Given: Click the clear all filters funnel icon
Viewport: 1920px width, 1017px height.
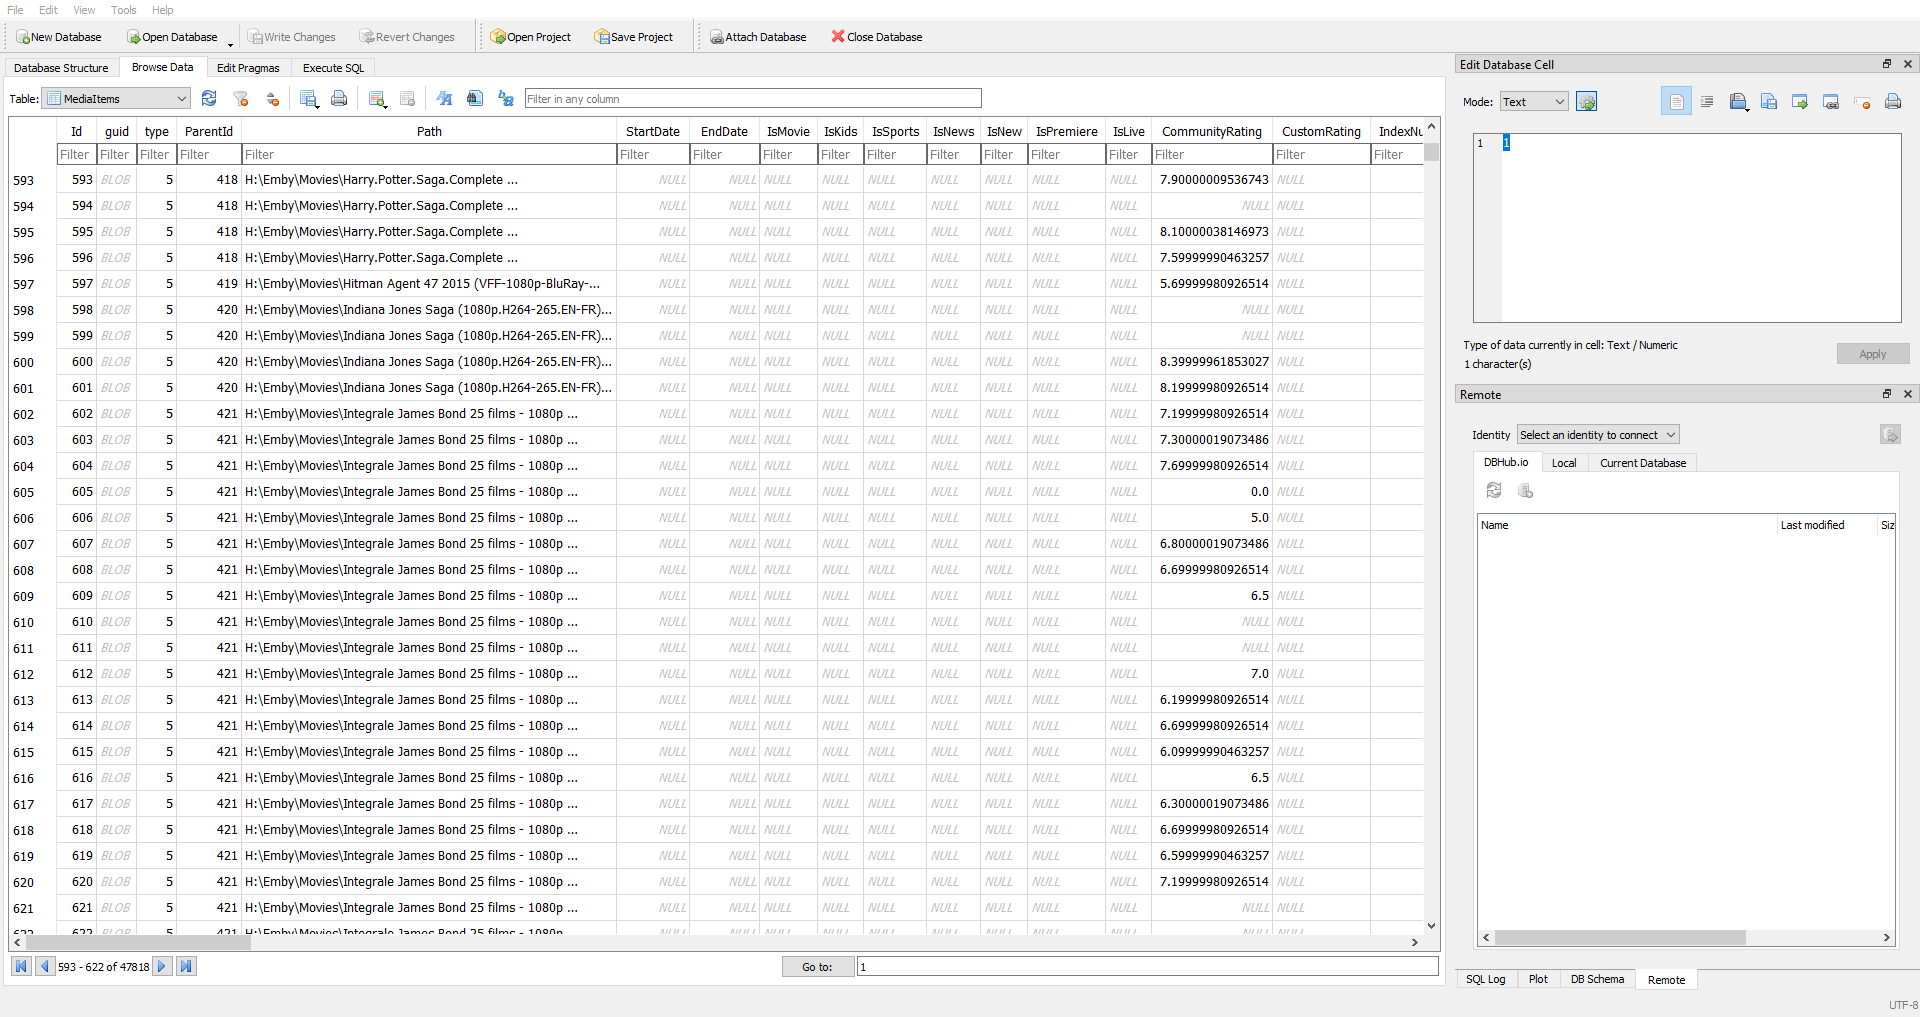Looking at the screenshot, I should tap(241, 98).
